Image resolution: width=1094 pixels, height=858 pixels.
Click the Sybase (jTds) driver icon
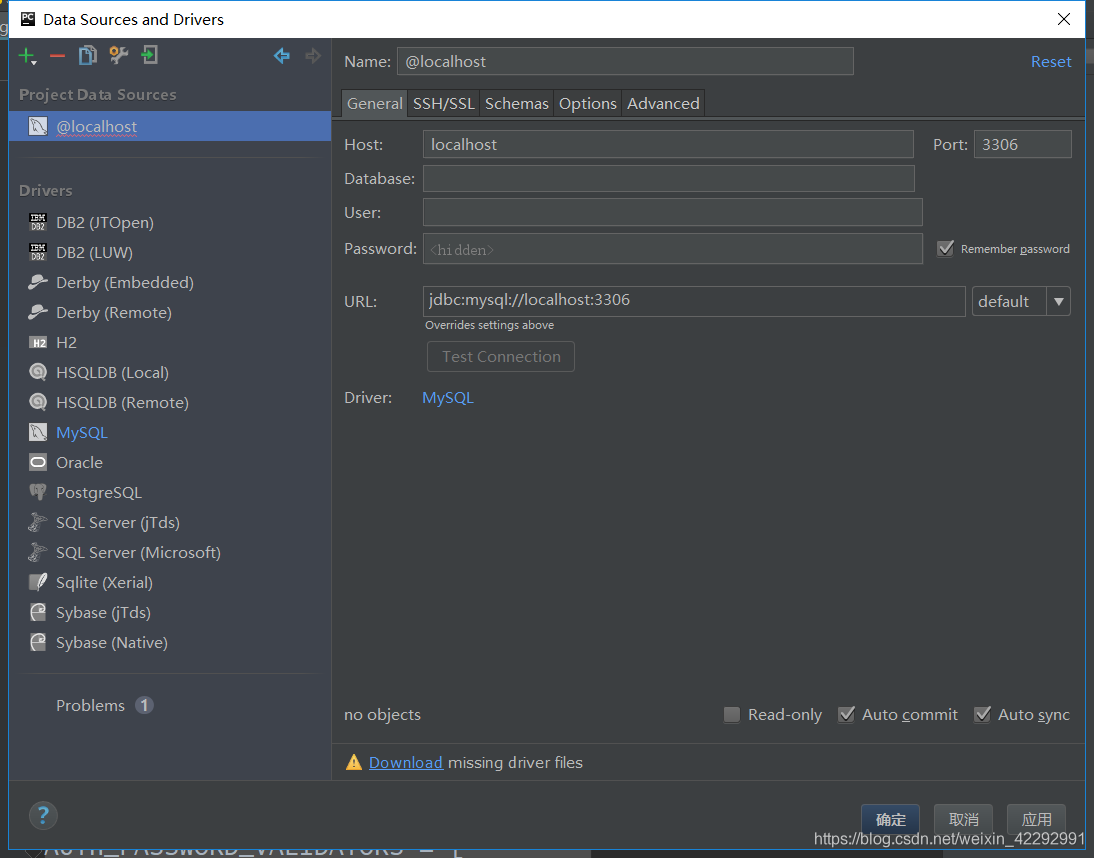(x=38, y=612)
